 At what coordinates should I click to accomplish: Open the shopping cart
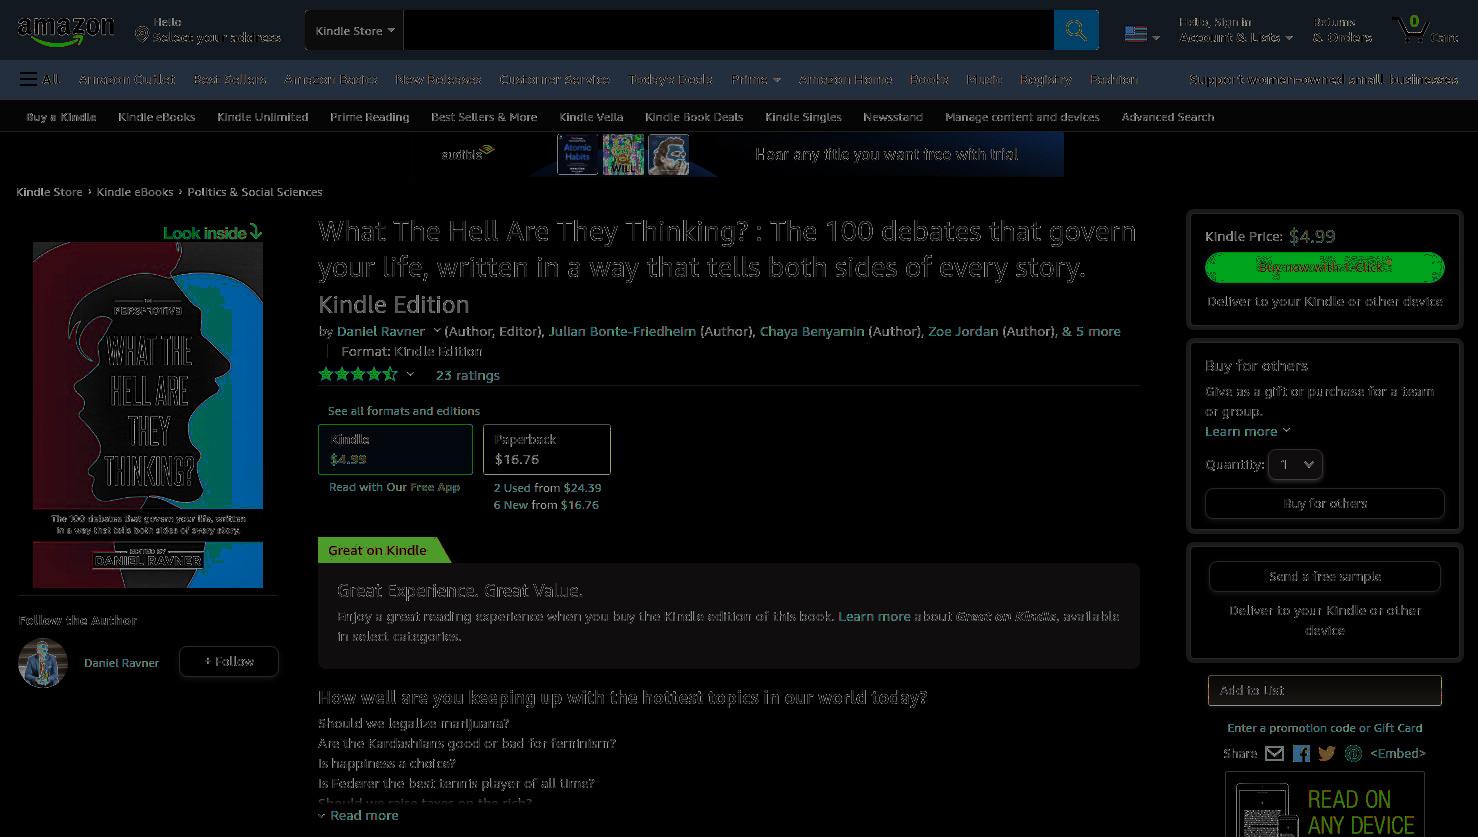click(1424, 30)
